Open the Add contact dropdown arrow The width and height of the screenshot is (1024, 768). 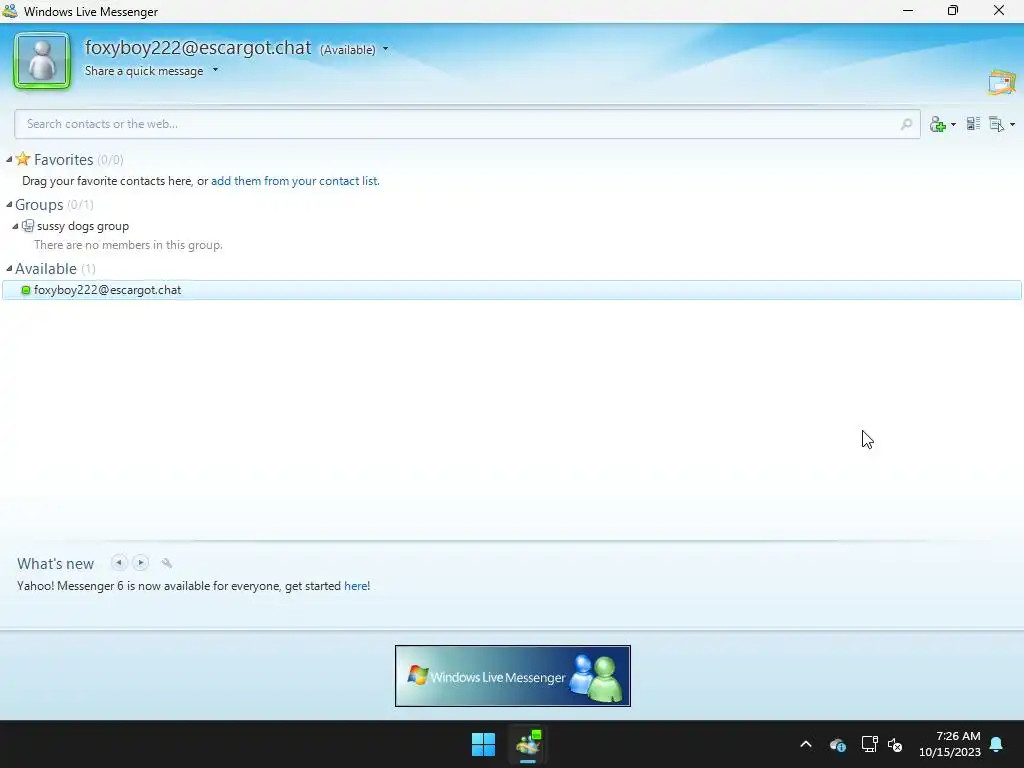(x=953, y=124)
